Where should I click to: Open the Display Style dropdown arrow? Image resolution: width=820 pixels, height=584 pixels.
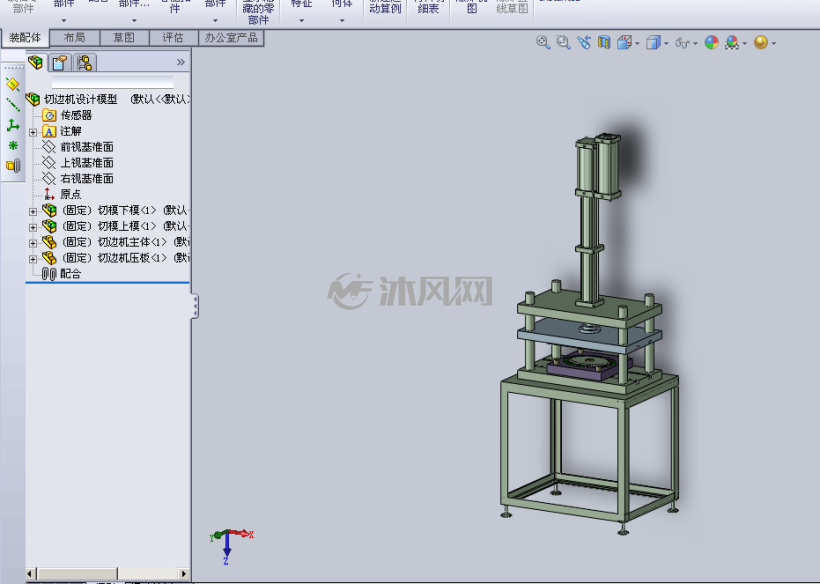click(666, 43)
